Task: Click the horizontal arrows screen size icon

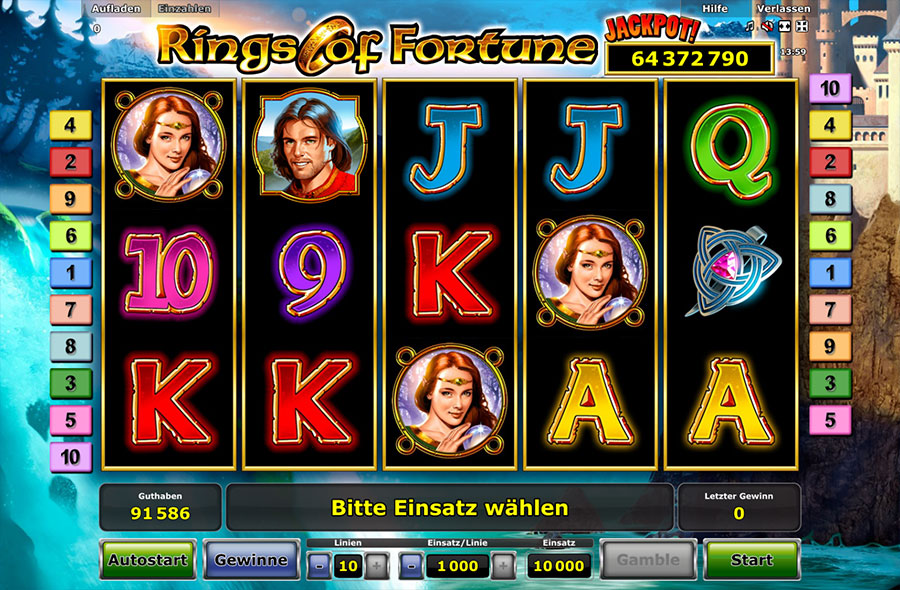Action: pos(784,26)
